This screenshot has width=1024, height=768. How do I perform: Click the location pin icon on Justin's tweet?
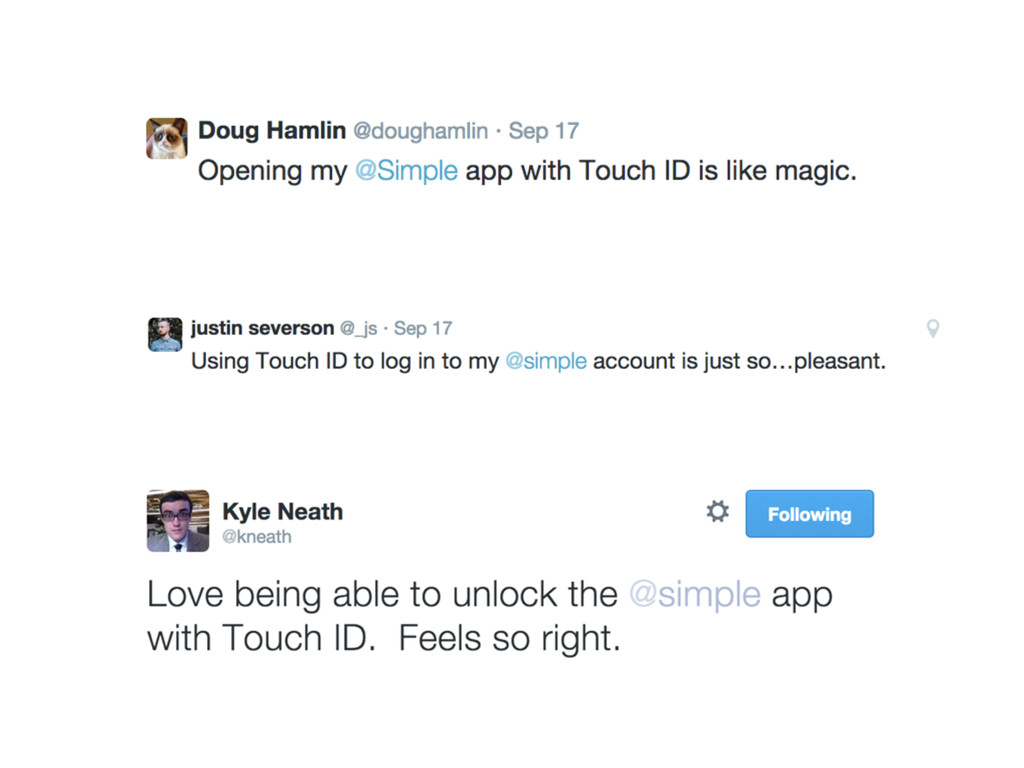pyautogui.click(x=933, y=328)
